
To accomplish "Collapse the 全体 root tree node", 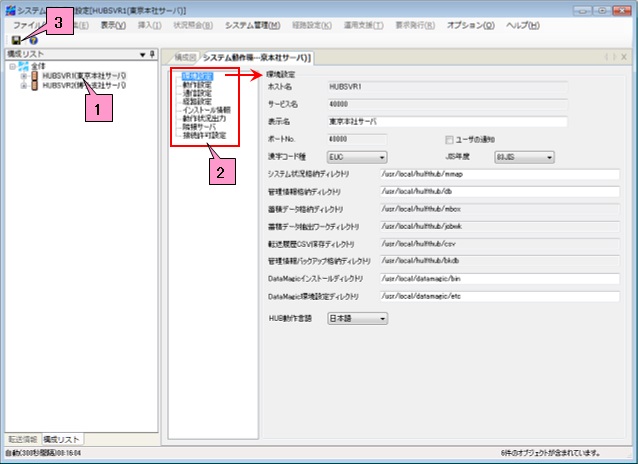I will tap(12, 66).
